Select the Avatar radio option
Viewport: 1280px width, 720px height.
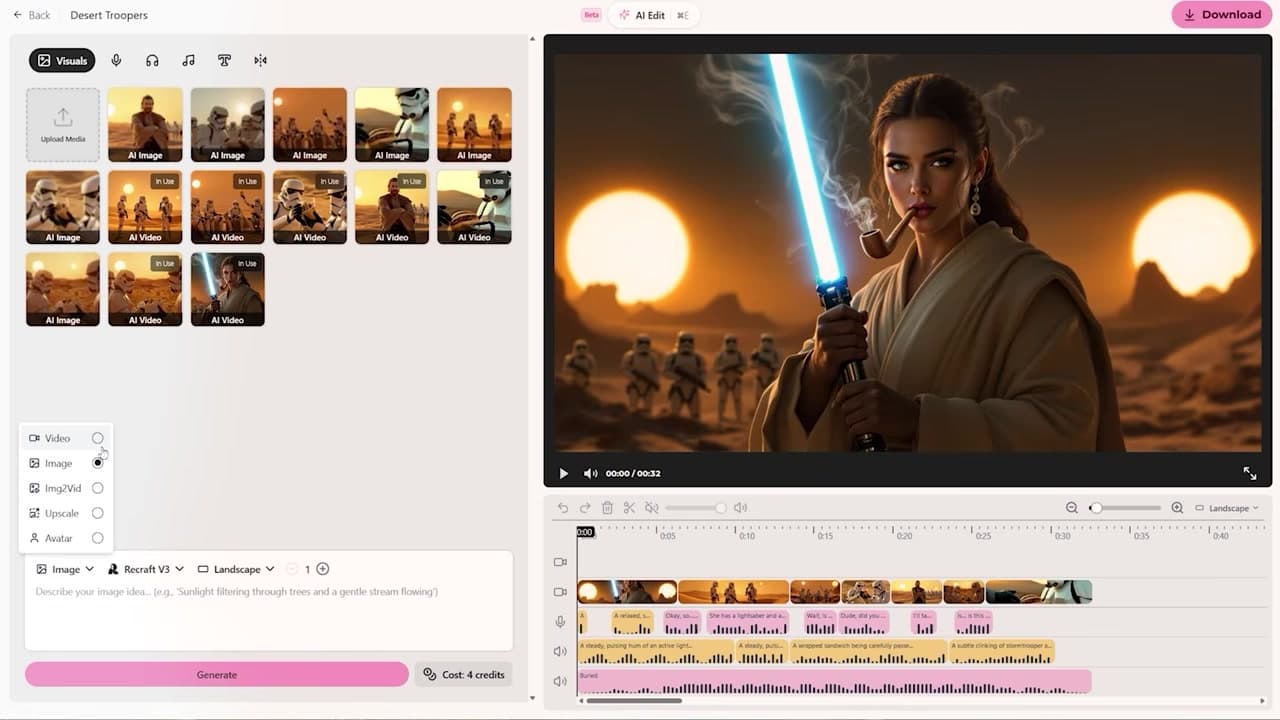tap(97, 538)
